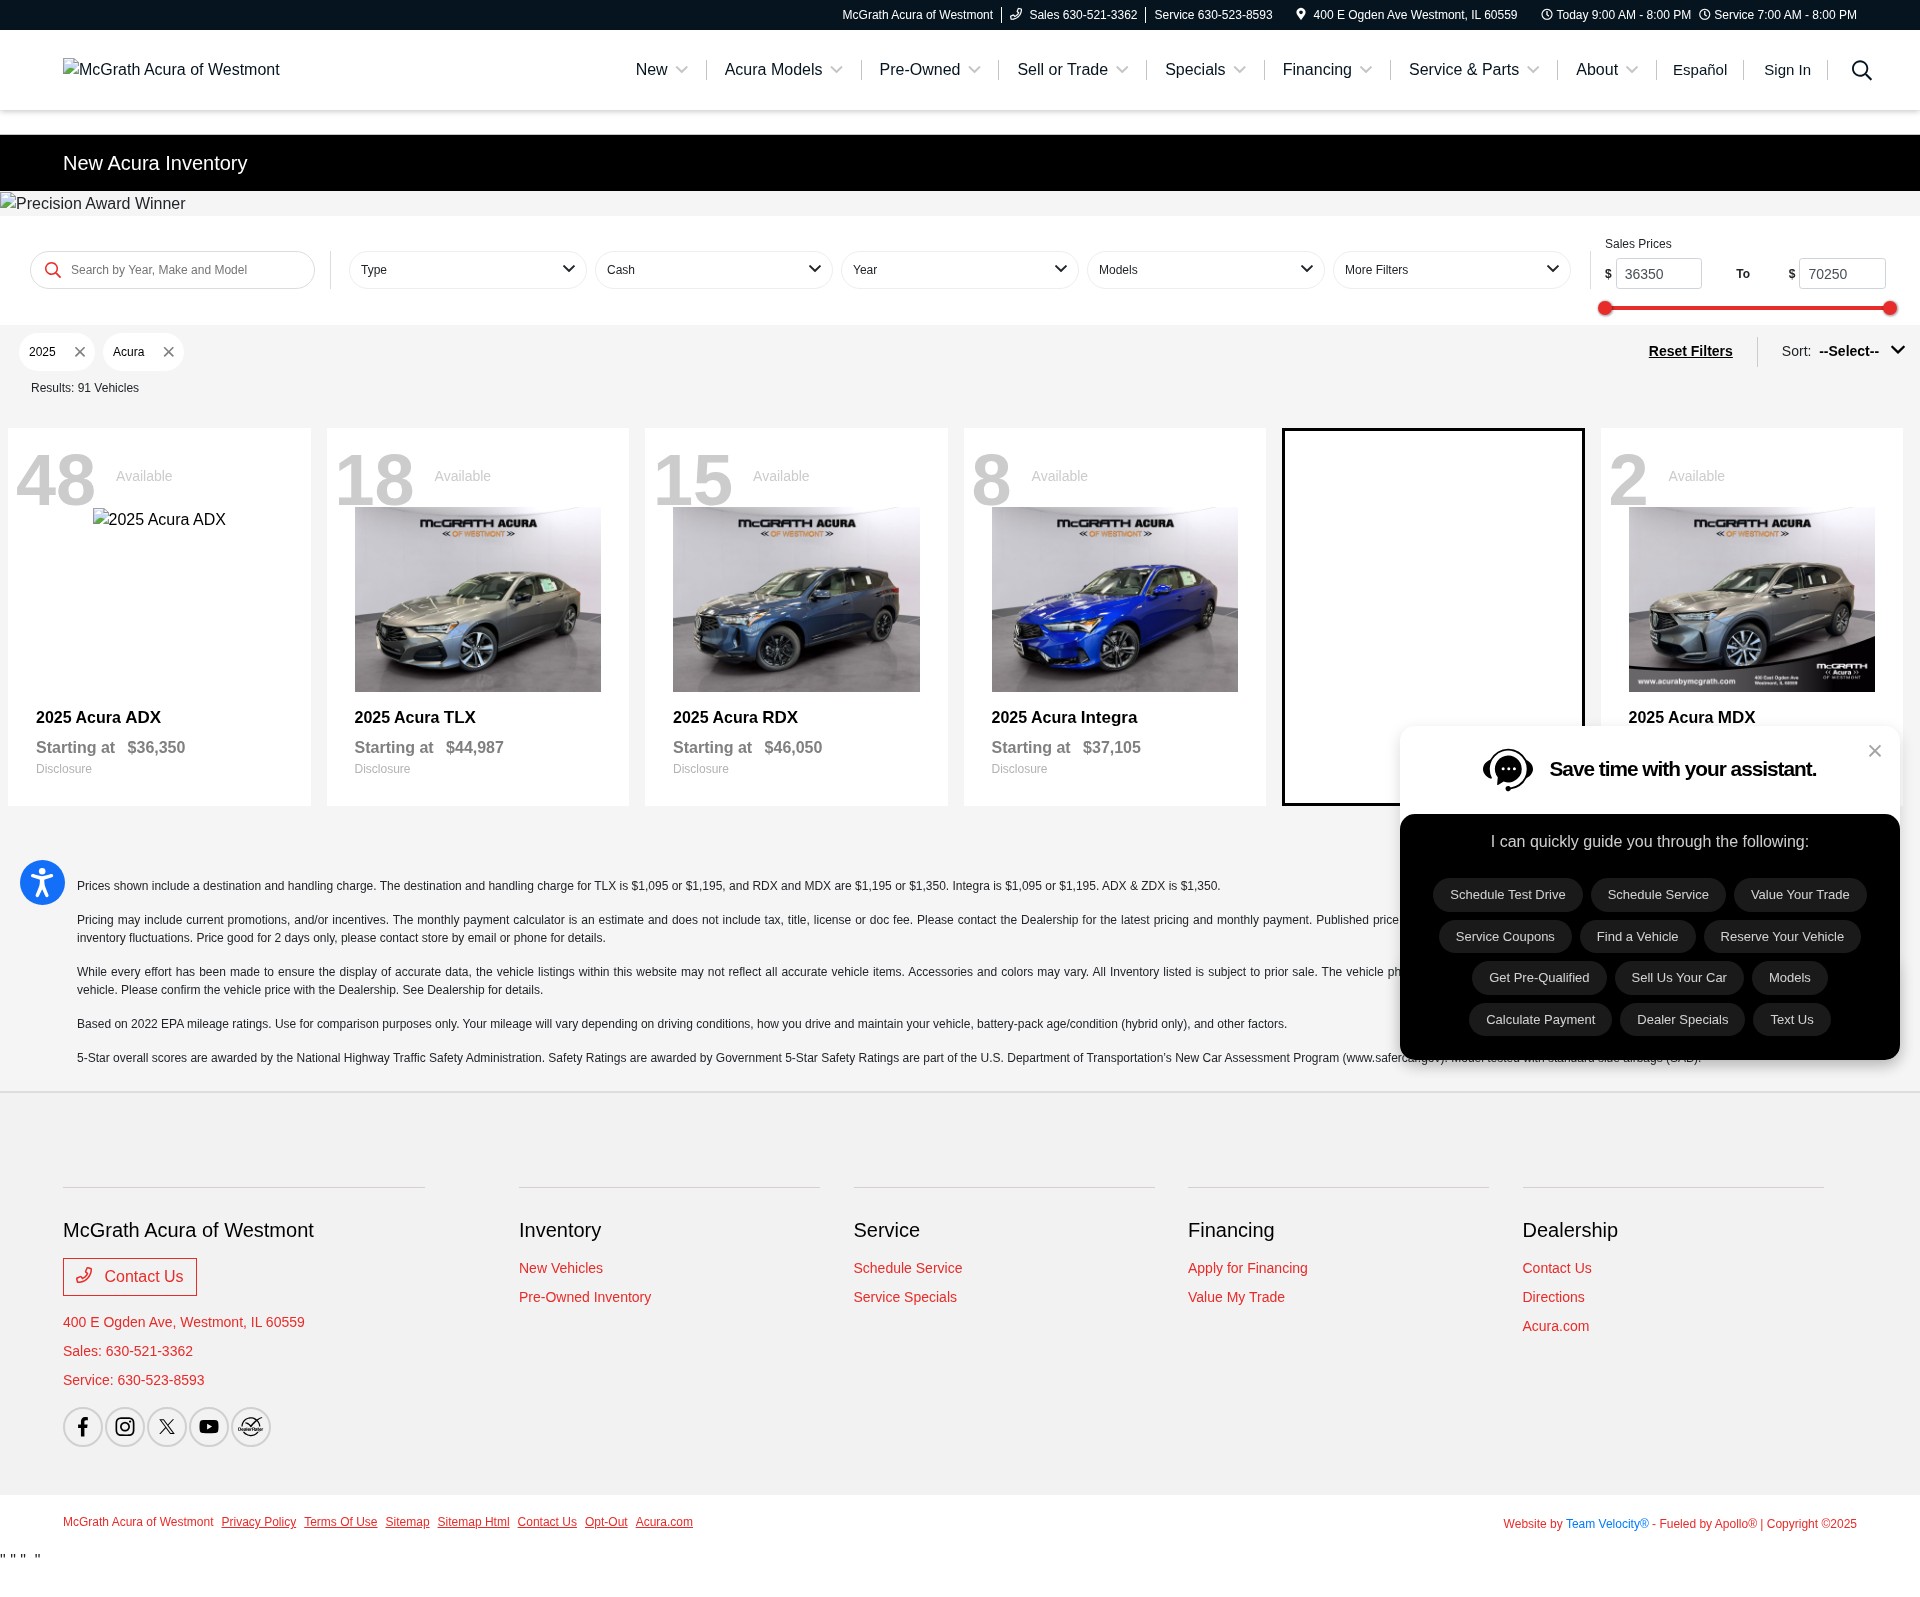The image size is (1920, 1597).
Task: Select Find a Vehicle assistant option
Action: (1637, 937)
